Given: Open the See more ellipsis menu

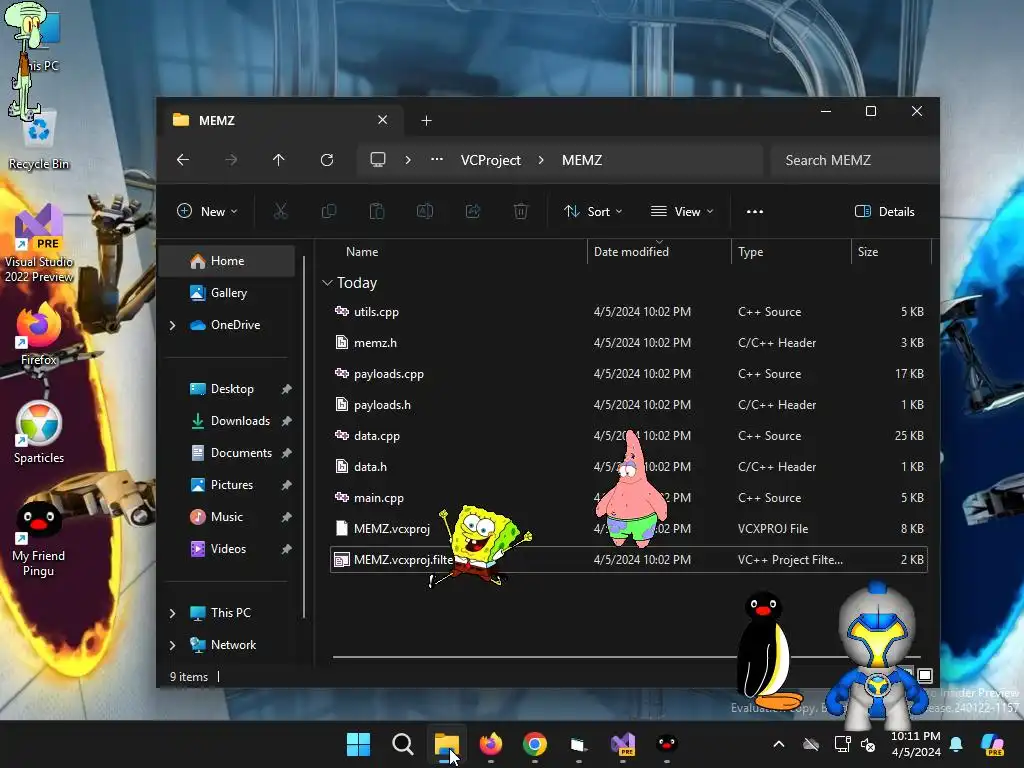Looking at the screenshot, I should (755, 211).
